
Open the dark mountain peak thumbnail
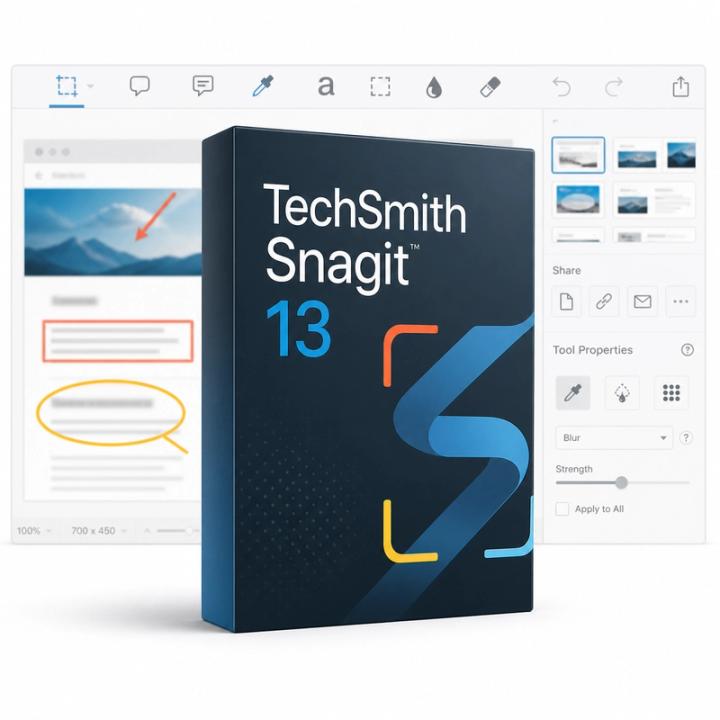click(x=681, y=155)
